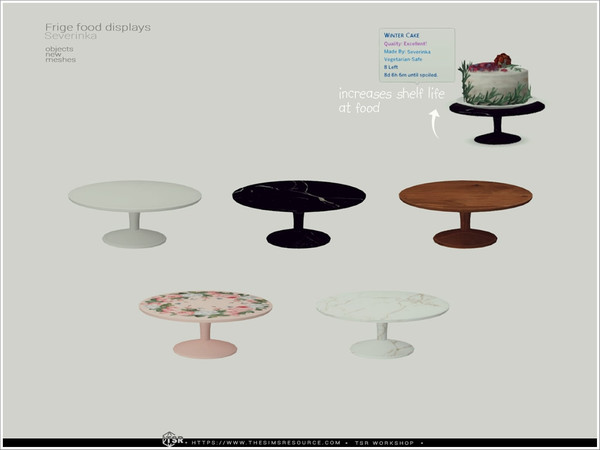The height and width of the screenshot is (450, 600).
Task: Click 'Vegetarian-Safe' tooltip line
Action: click(x=403, y=59)
